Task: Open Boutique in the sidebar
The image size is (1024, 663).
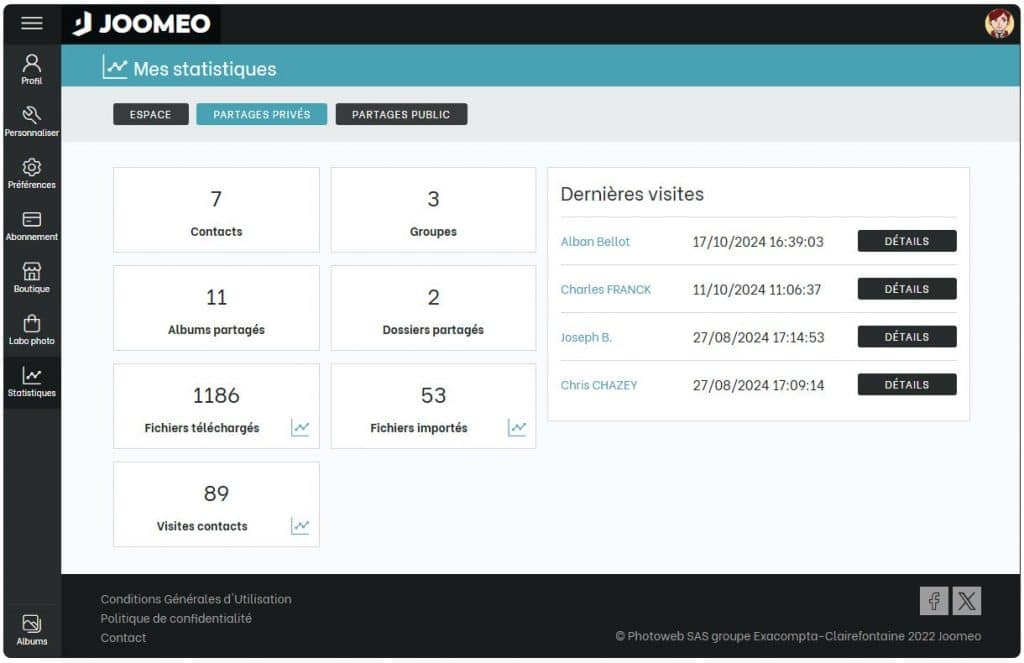Action: [x=31, y=278]
